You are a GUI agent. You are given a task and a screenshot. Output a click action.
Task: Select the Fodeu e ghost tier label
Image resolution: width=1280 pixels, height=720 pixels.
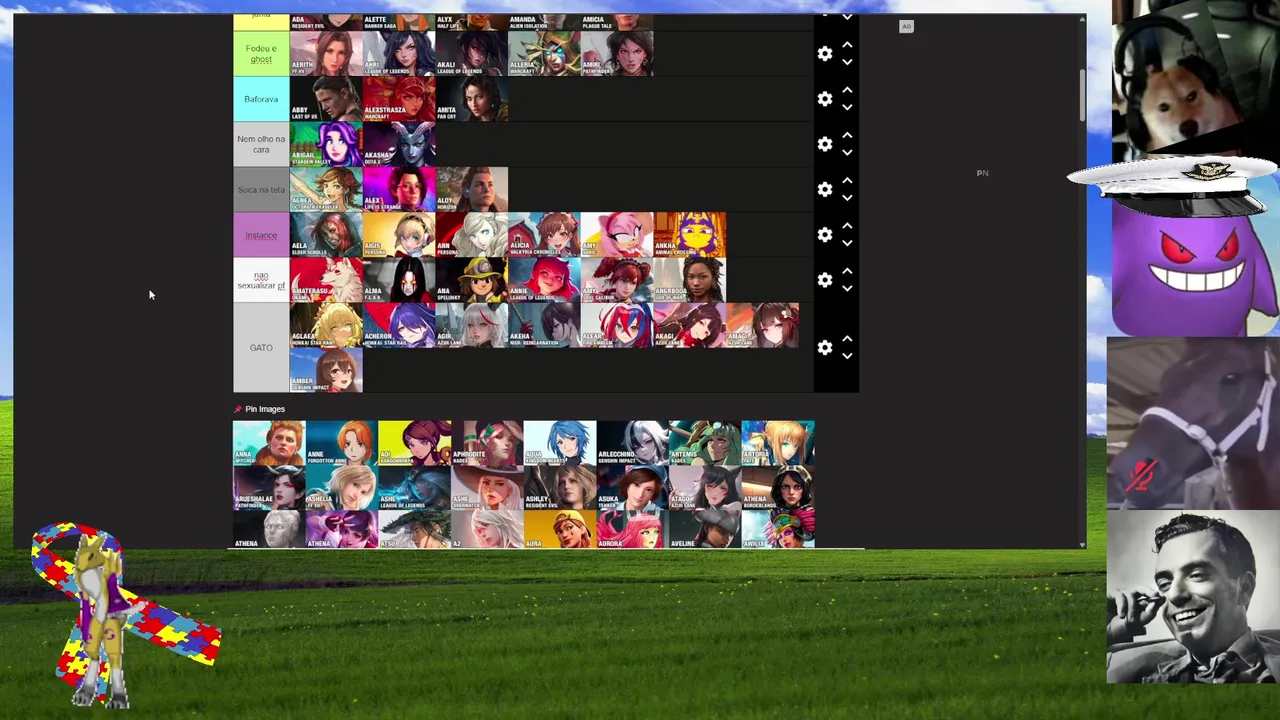click(x=261, y=54)
